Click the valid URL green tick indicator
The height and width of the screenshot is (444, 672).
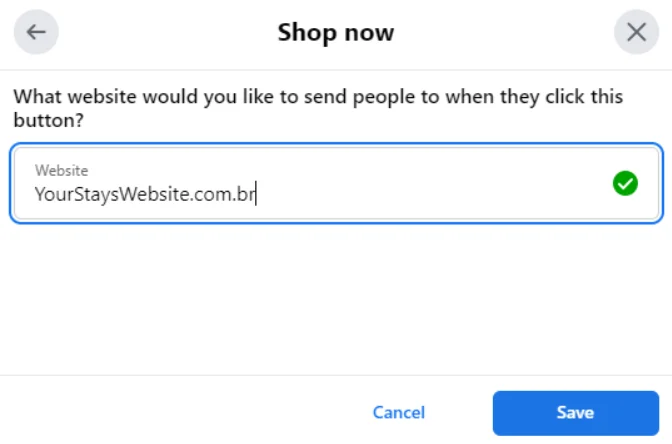pos(625,183)
